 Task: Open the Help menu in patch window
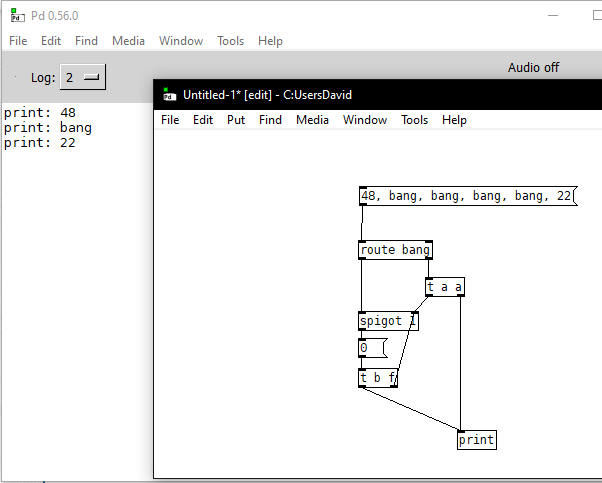(x=454, y=120)
